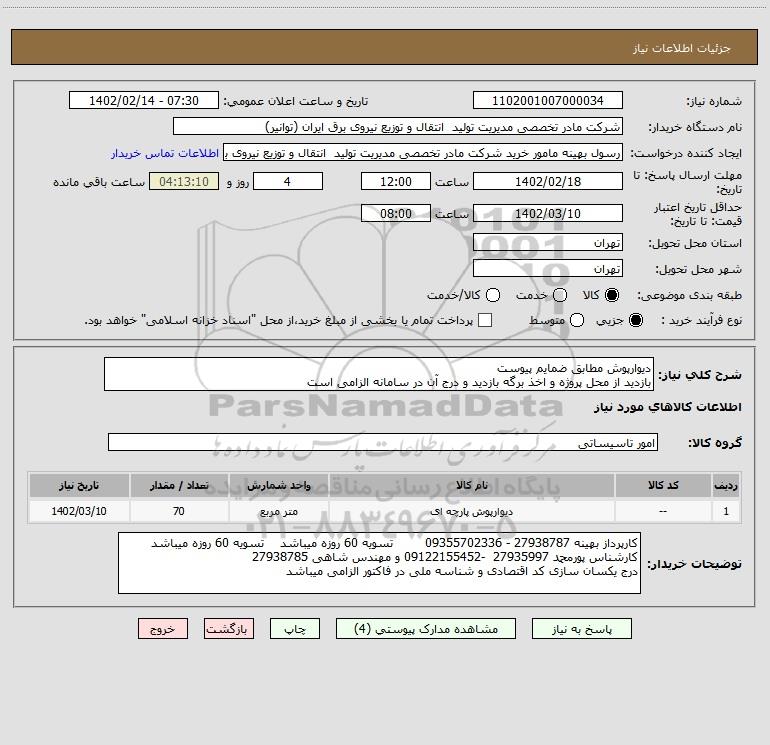Click the validity time field 08:00

pyautogui.click(x=396, y=213)
